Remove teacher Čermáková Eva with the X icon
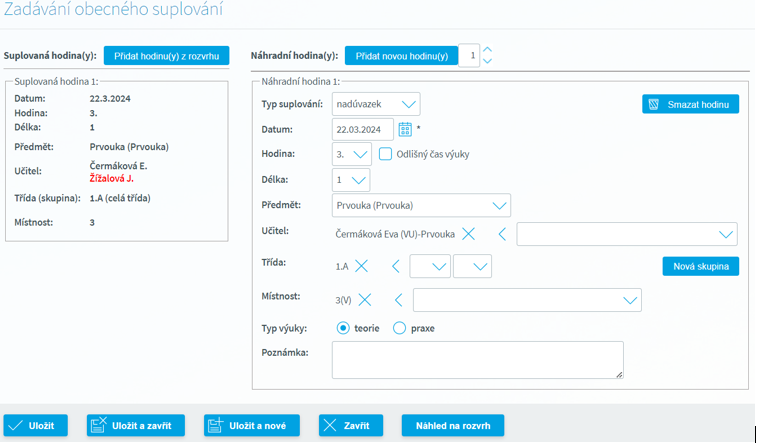 click(468, 234)
